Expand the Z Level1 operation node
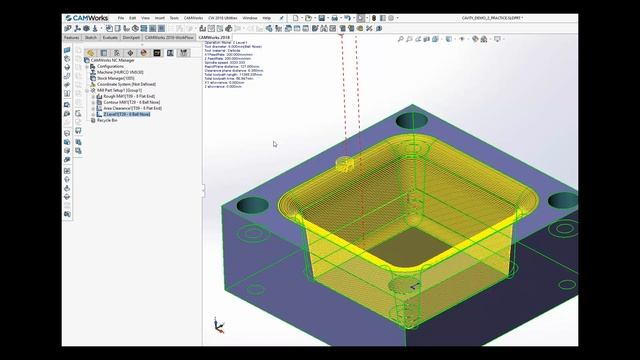The image size is (640, 360). point(93,115)
